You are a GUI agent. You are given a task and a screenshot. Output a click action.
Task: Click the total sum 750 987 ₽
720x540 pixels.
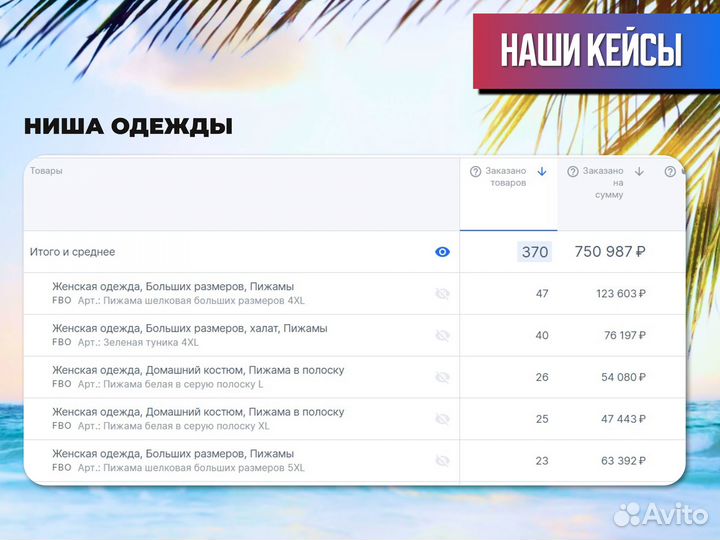(610, 252)
